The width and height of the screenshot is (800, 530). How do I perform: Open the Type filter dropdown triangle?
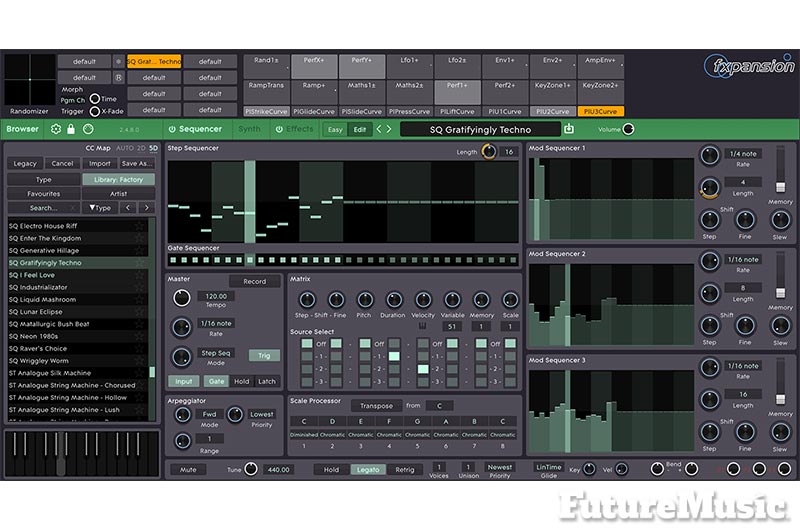tap(100, 208)
